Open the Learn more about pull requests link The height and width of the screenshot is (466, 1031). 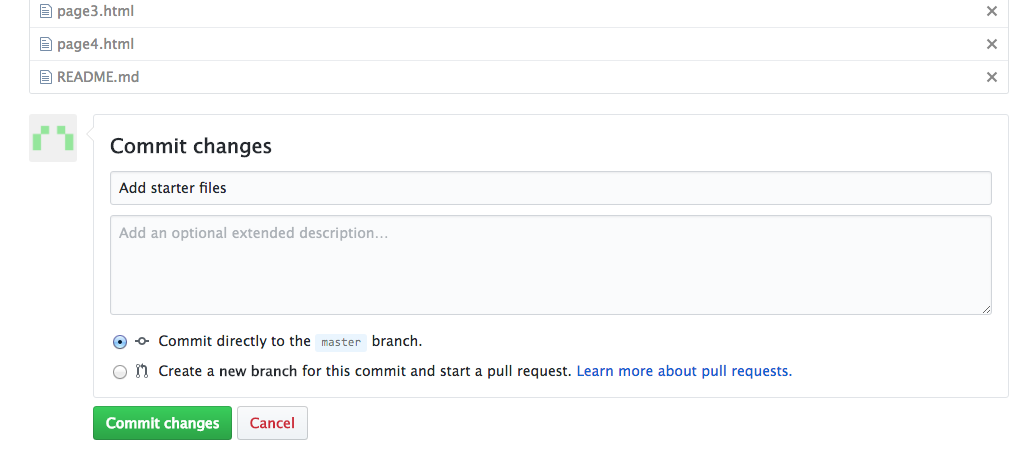684,371
